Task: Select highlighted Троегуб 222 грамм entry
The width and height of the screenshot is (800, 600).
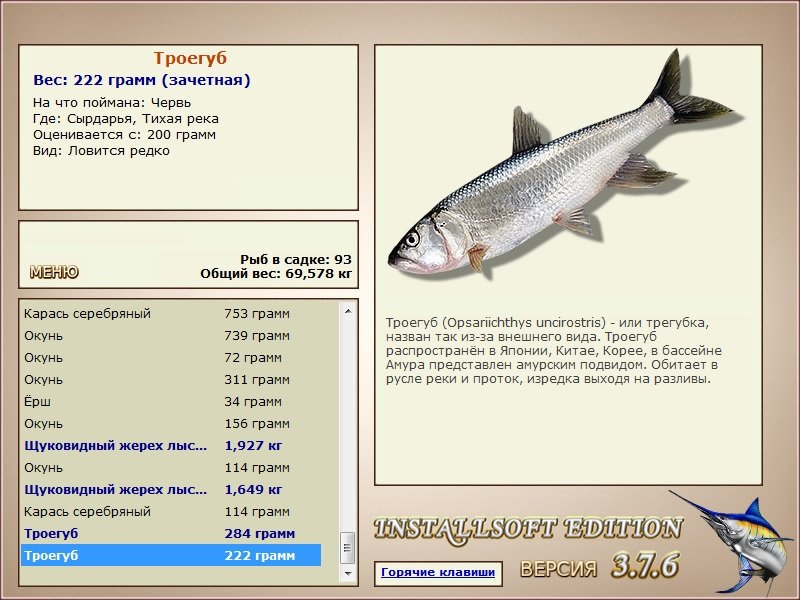Action: [171, 555]
